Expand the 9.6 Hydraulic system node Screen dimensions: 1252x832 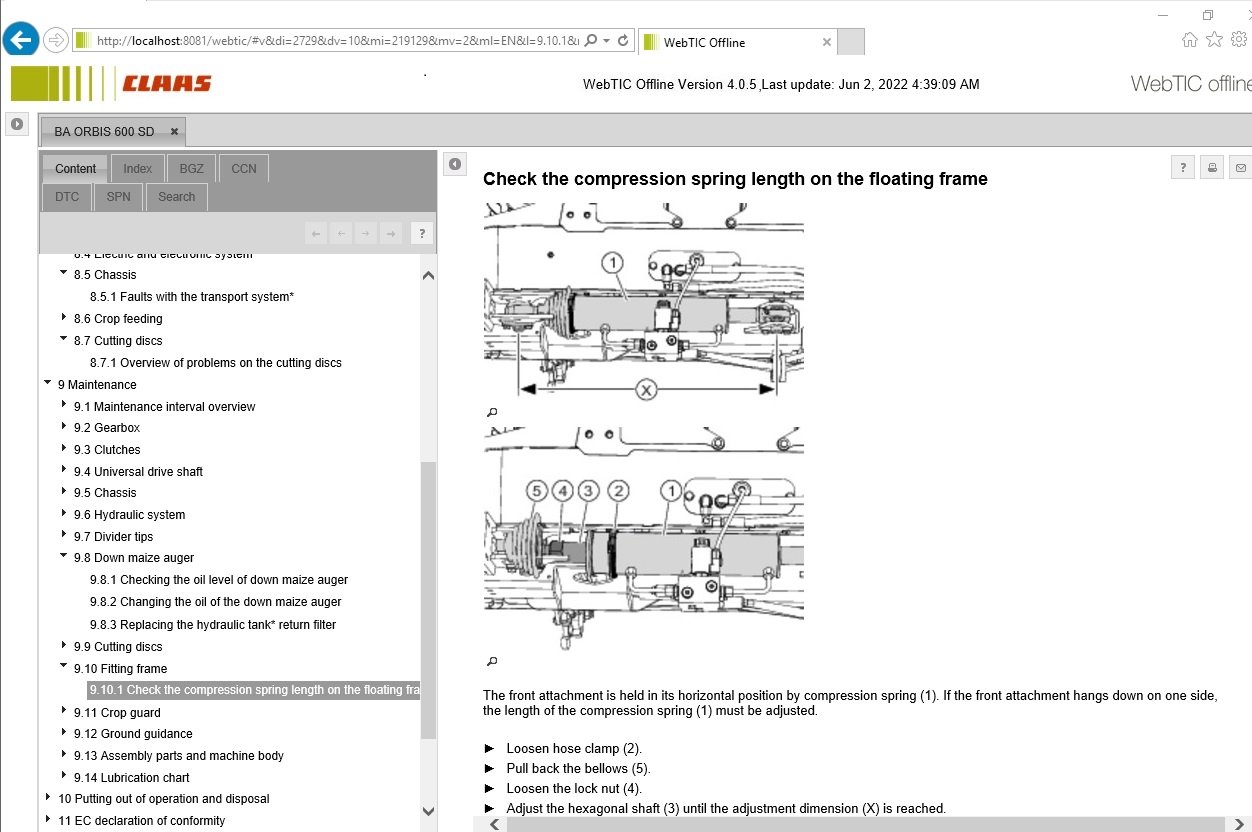click(x=64, y=513)
